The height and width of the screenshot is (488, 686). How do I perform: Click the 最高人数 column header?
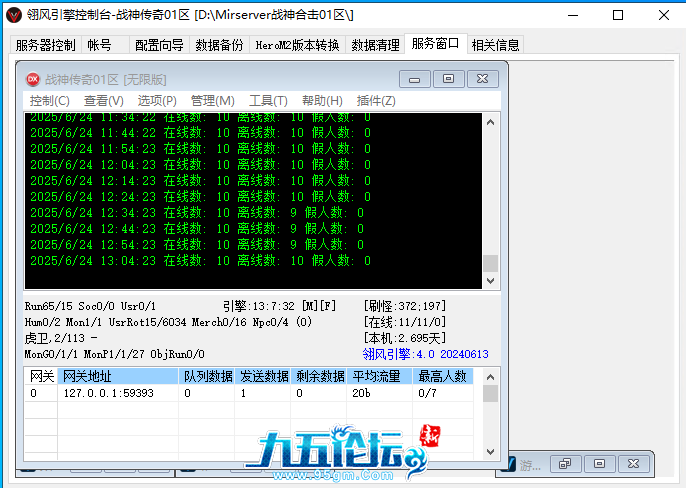coord(443,376)
